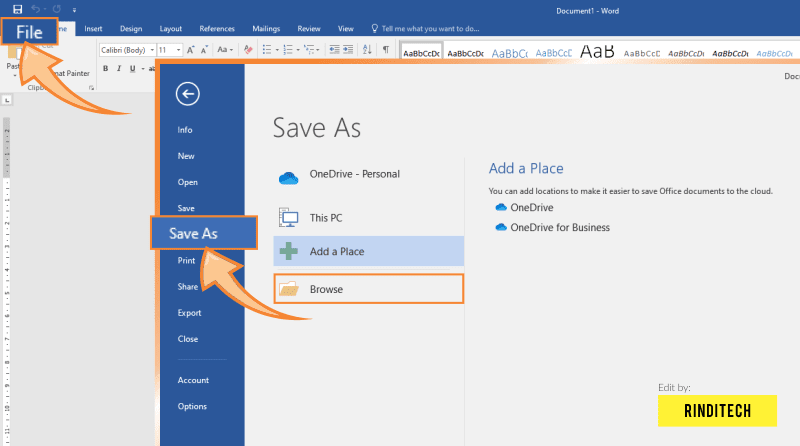Click the Sort A-Z icon
Image resolution: width=800 pixels, height=446 pixels.
pos(367,50)
